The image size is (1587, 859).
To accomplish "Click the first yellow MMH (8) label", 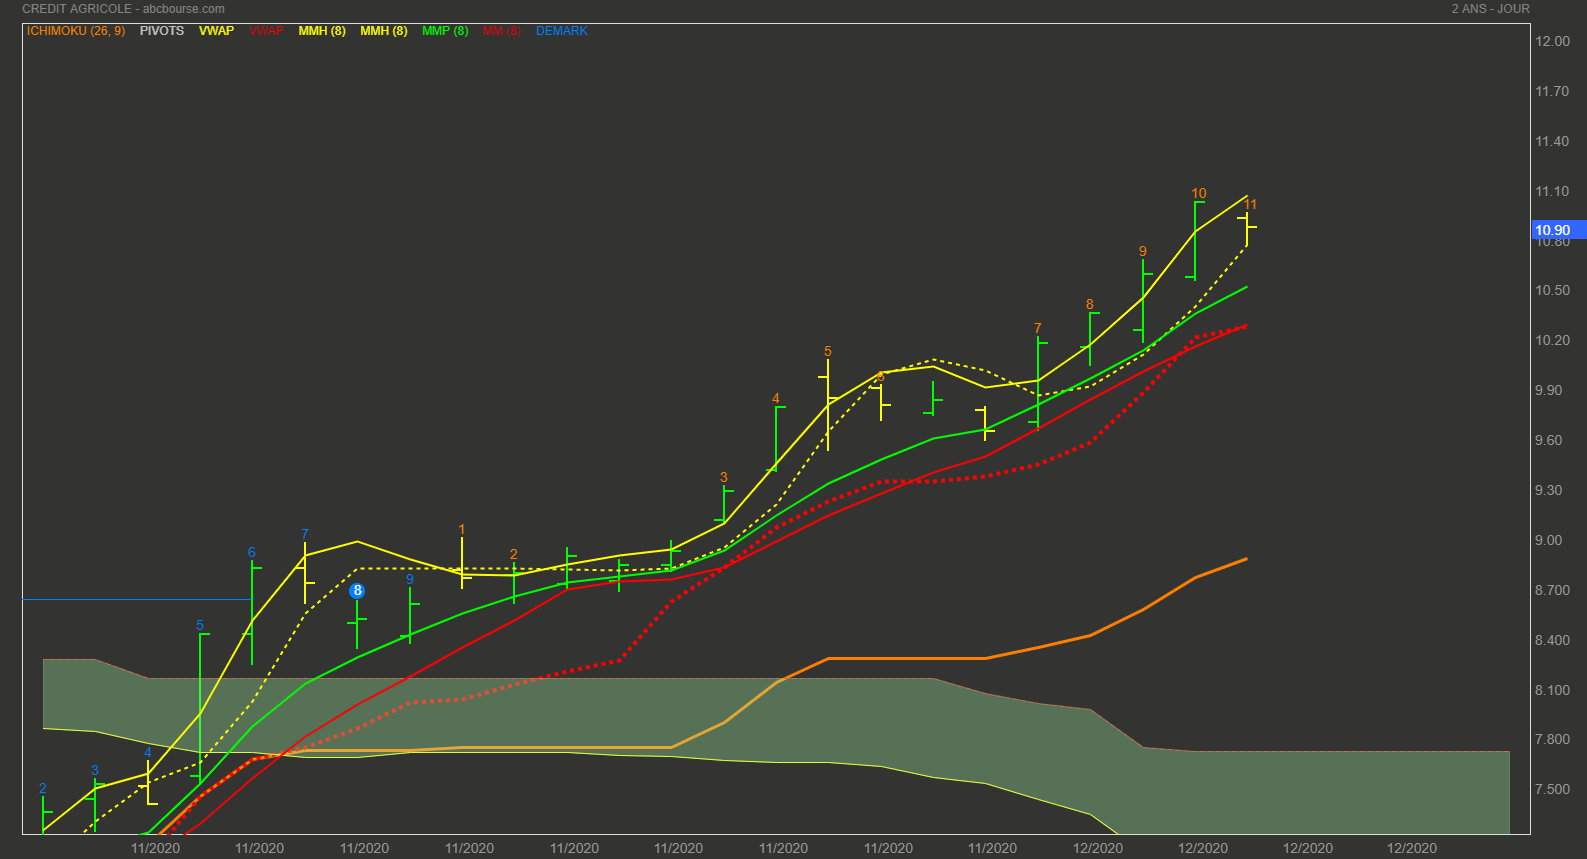I will pyautogui.click(x=322, y=31).
